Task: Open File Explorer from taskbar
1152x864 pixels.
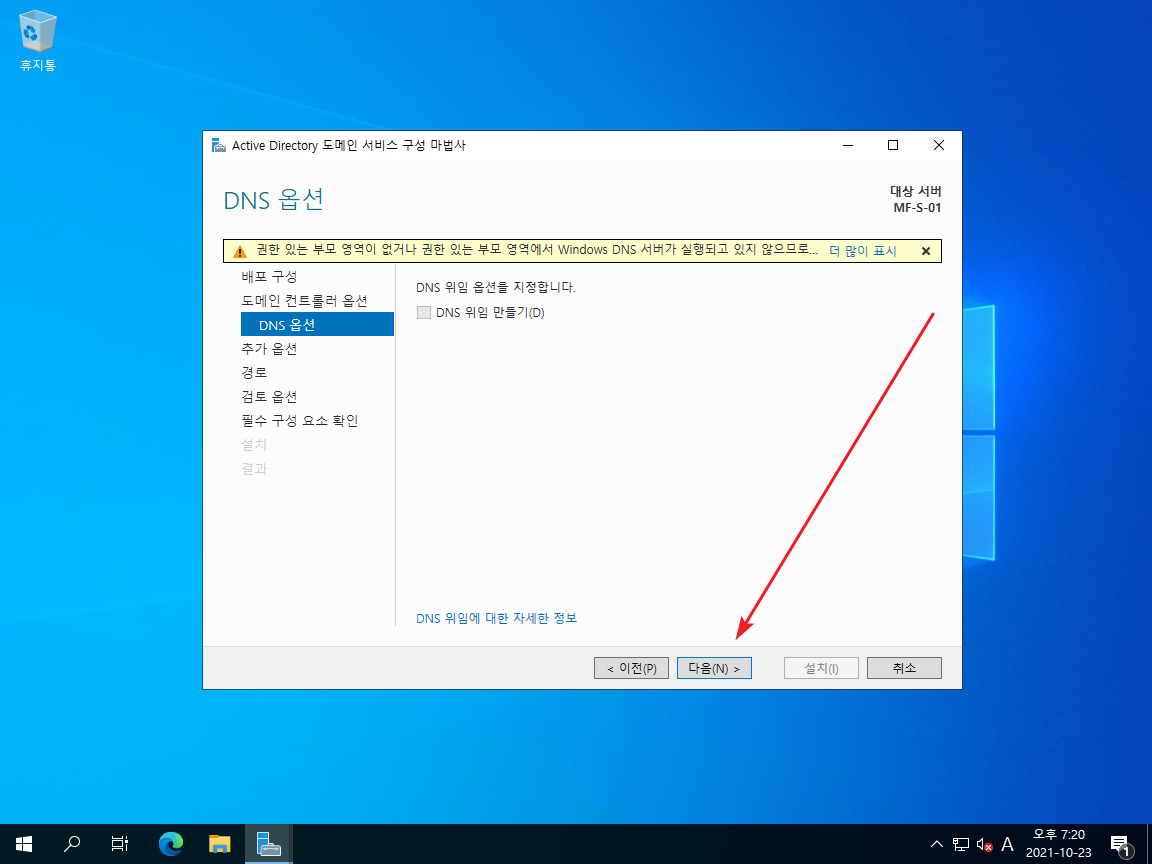Action: point(220,844)
